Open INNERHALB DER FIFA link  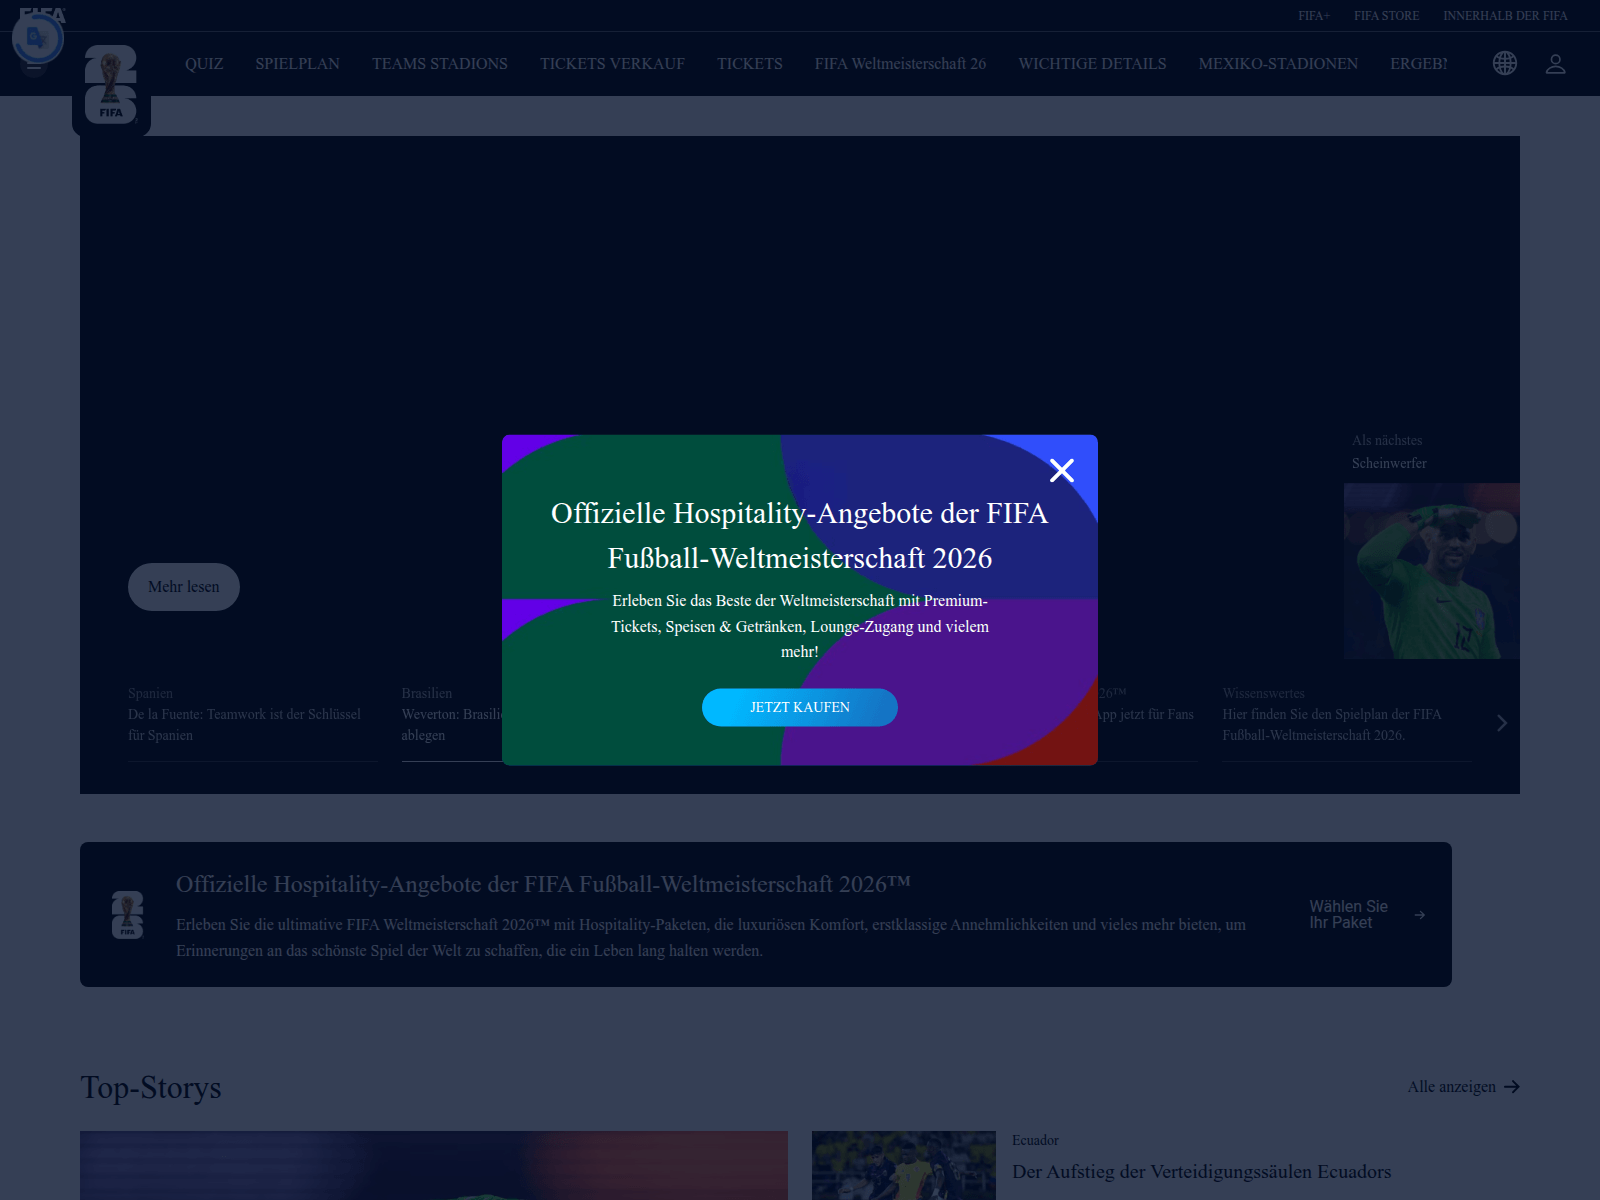click(x=1505, y=16)
